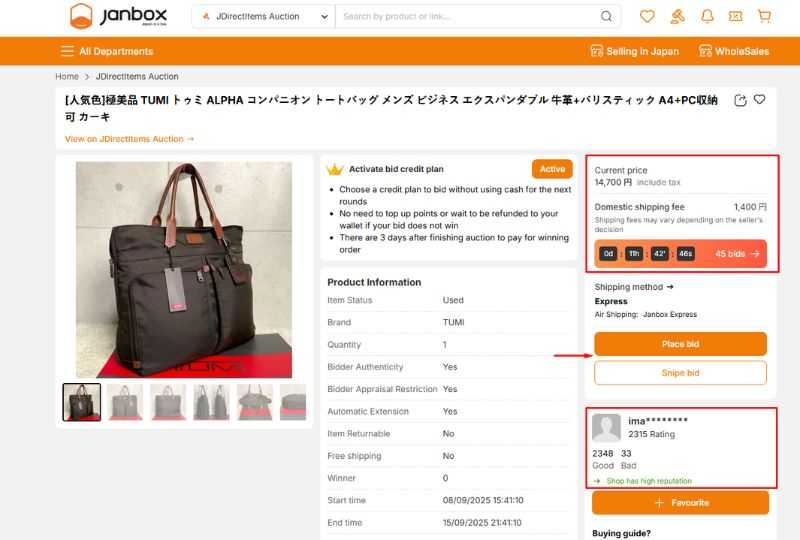800x540 pixels.
Task: Open the notifications bell icon
Action: (707, 16)
